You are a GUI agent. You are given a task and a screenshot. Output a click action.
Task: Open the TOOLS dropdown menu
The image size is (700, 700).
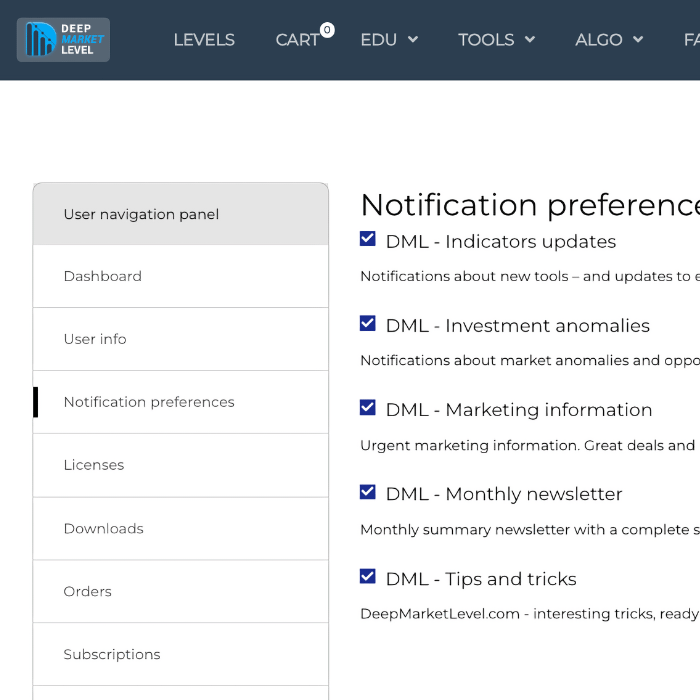click(496, 40)
